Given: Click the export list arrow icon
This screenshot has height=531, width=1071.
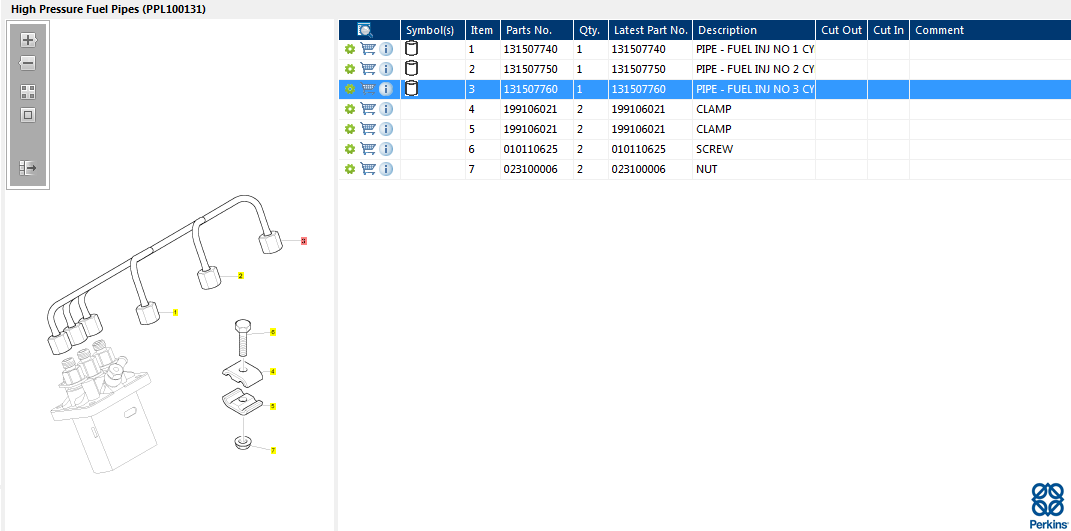Looking at the screenshot, I should click(28, 167).
